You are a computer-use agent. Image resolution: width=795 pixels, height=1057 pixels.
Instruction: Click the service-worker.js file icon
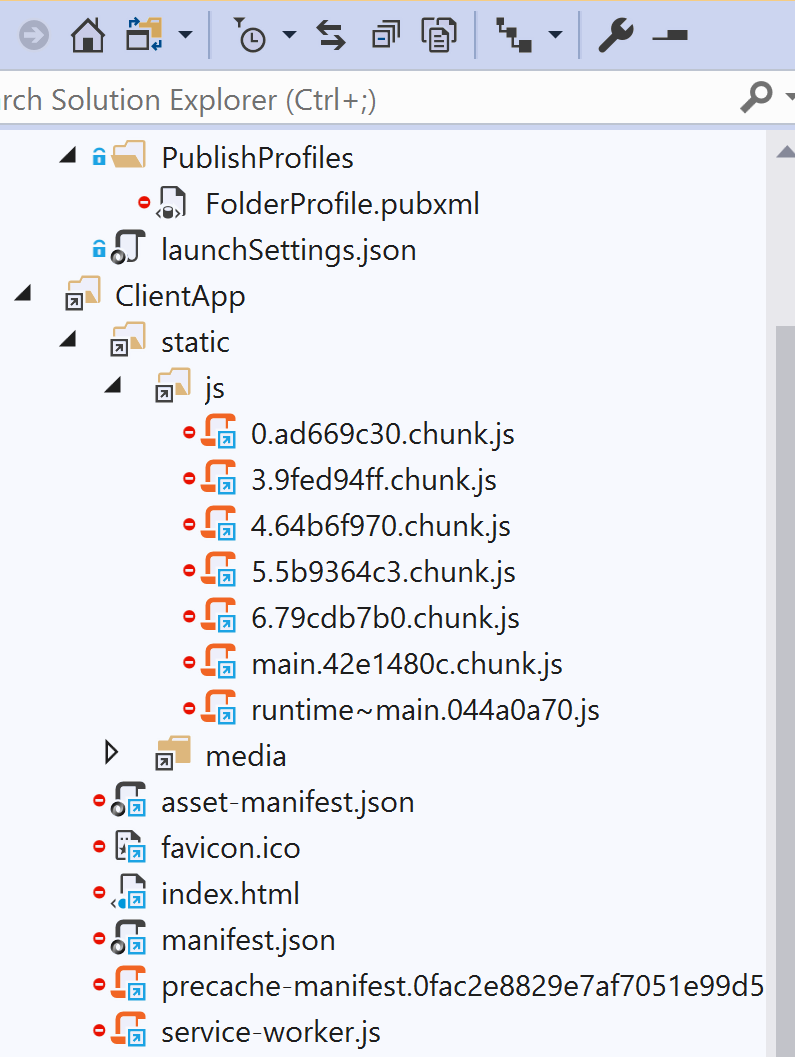coord(128,1029)
